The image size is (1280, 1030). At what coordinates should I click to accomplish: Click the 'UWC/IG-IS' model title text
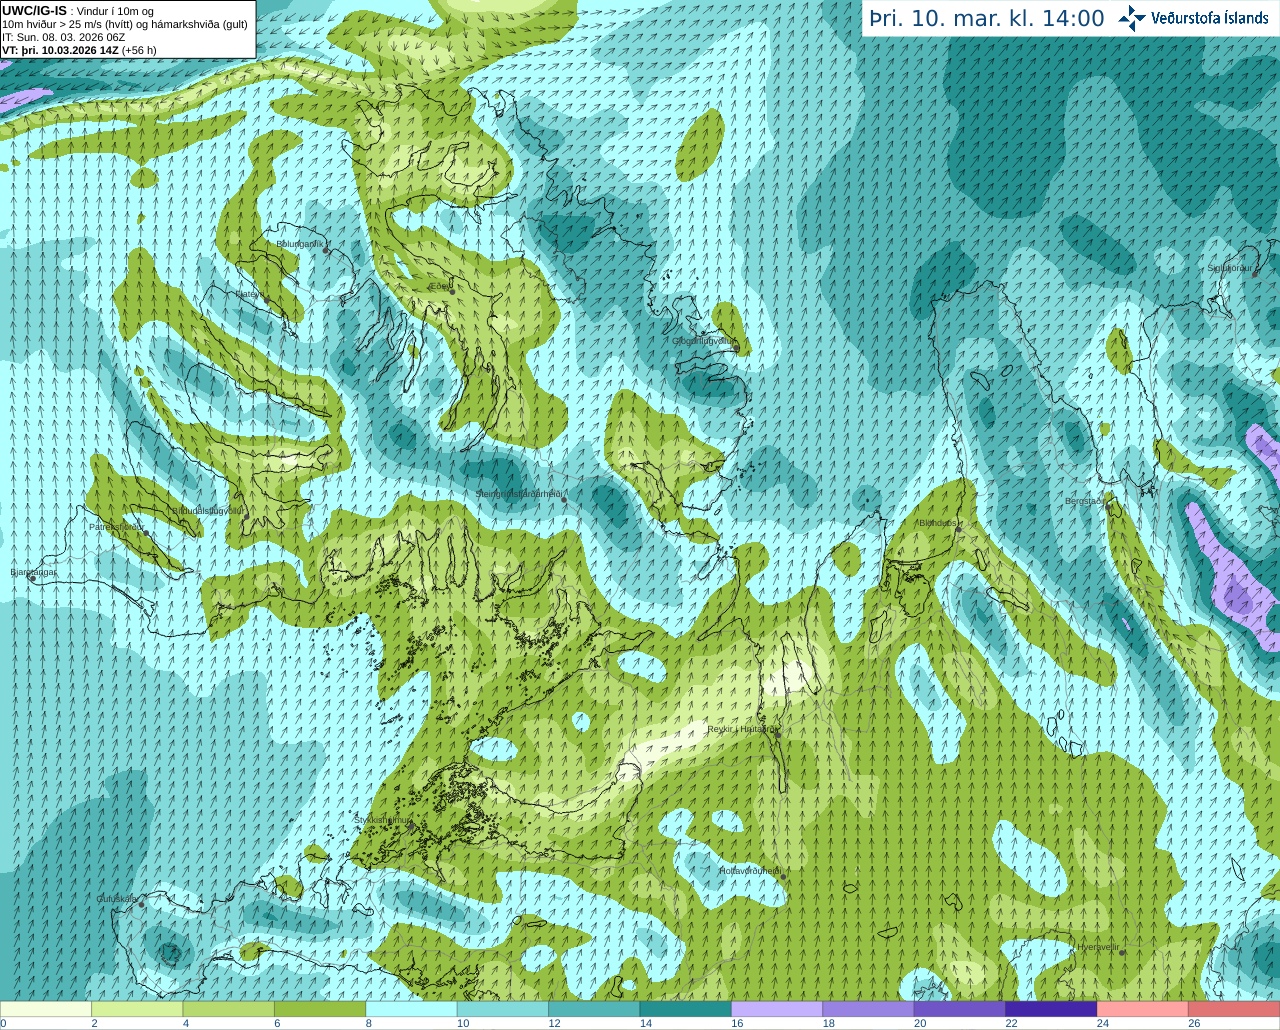click(x=34, y=11)
